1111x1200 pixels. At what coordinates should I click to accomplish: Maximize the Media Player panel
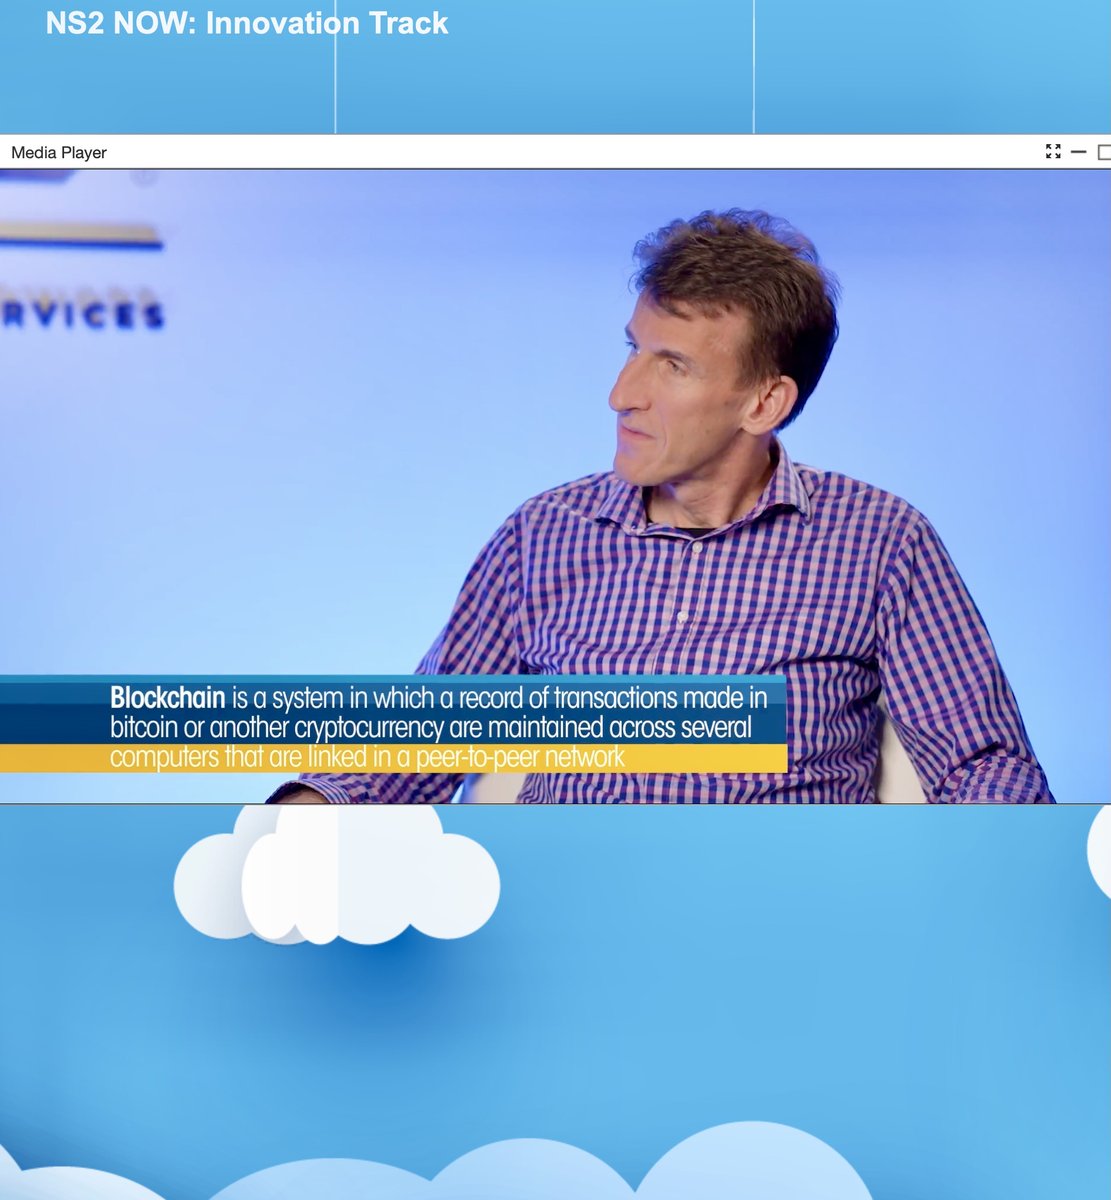pyautogui.click(x=1104, y=152)
